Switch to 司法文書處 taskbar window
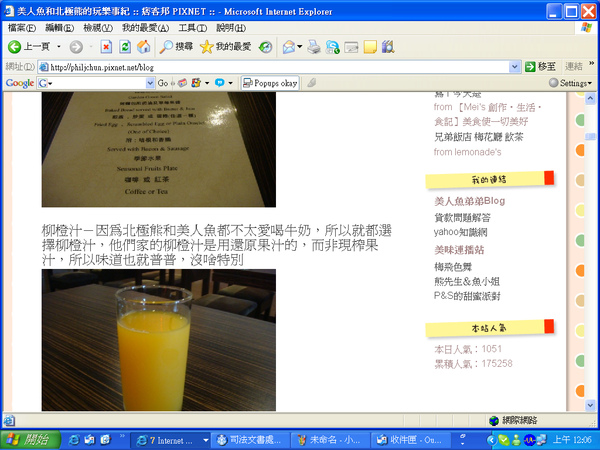Viewport: 600px width, 450px height. [x=250, y=440]
